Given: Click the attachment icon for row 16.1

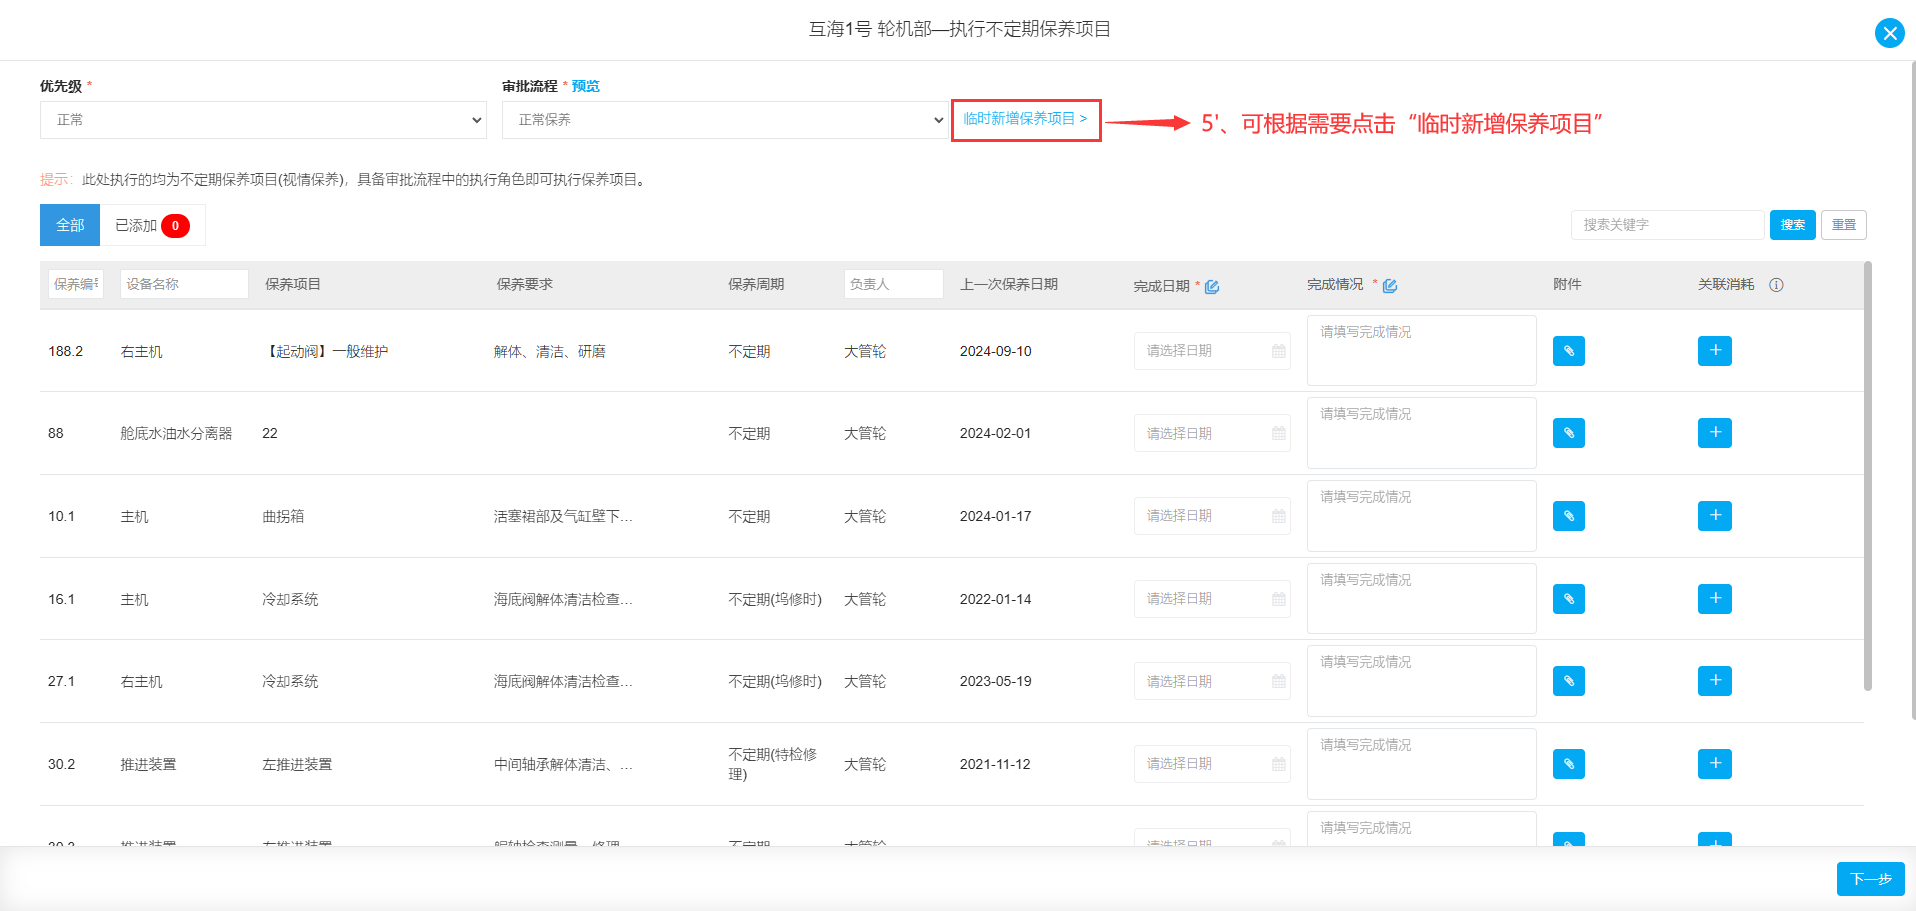Looking at the screenshot, I should (x=1569, y=599).
